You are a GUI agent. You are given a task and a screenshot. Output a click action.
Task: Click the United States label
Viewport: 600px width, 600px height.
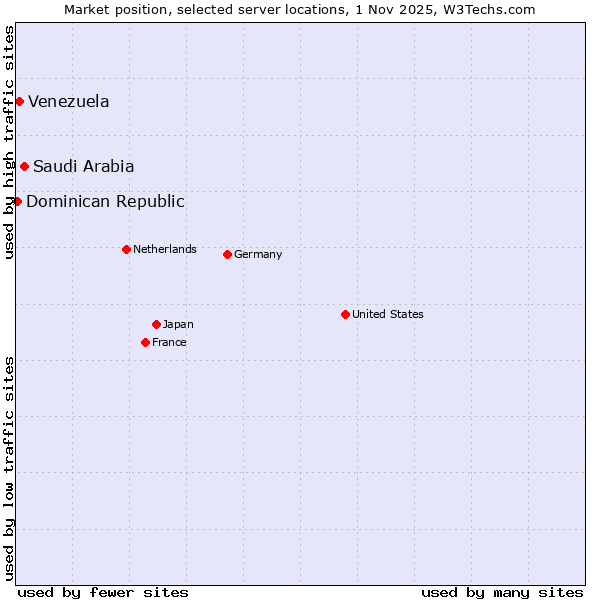(387, 314)
